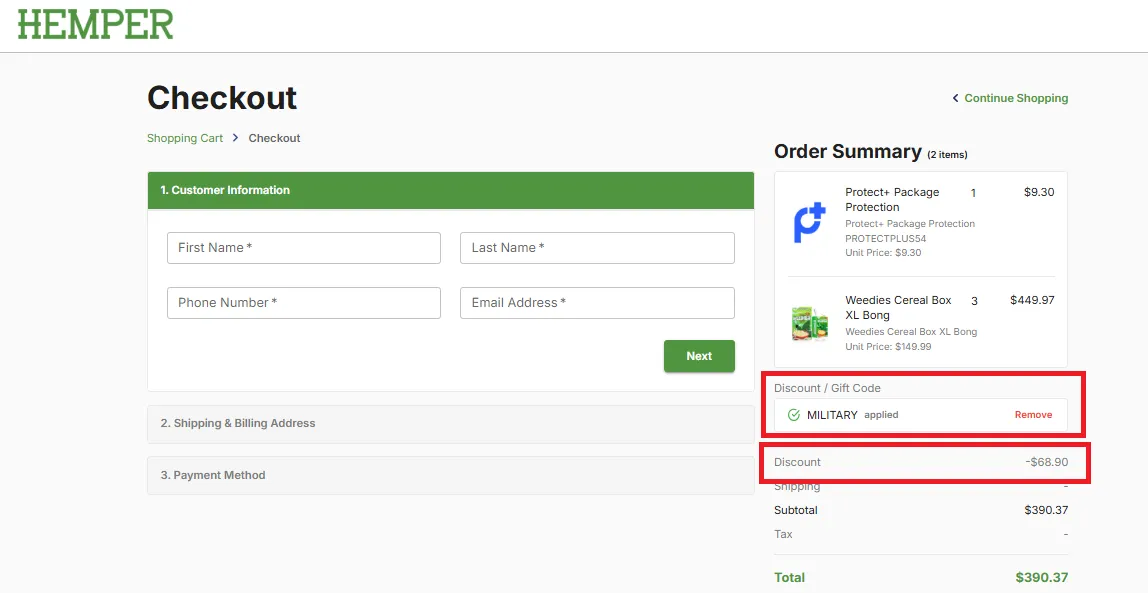Expand the Customer Information section header

pyautogui.click(x=450, y=190)
